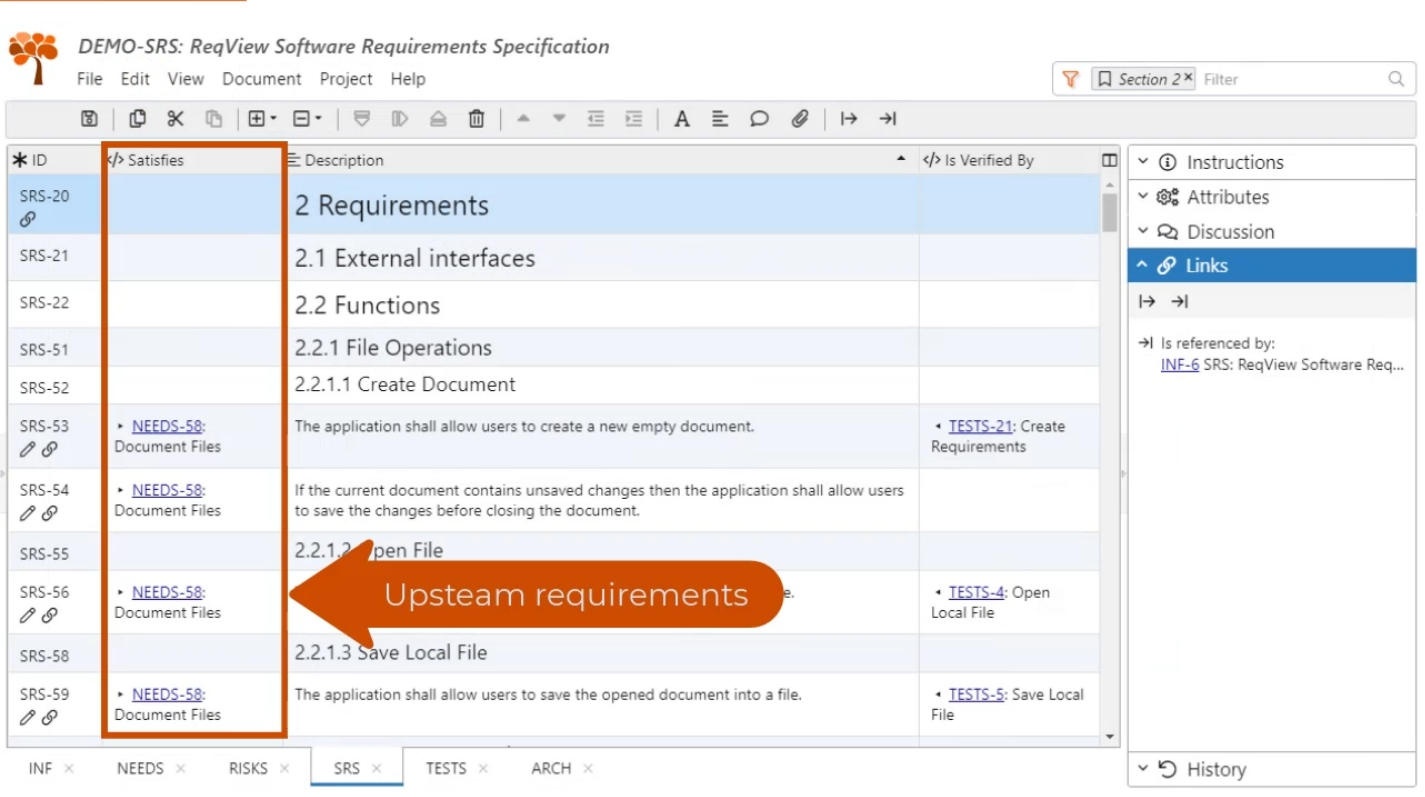Click the link icon in SRS-20 row
The width and height of the screenshot is (1425, 797).
[28, 219]
